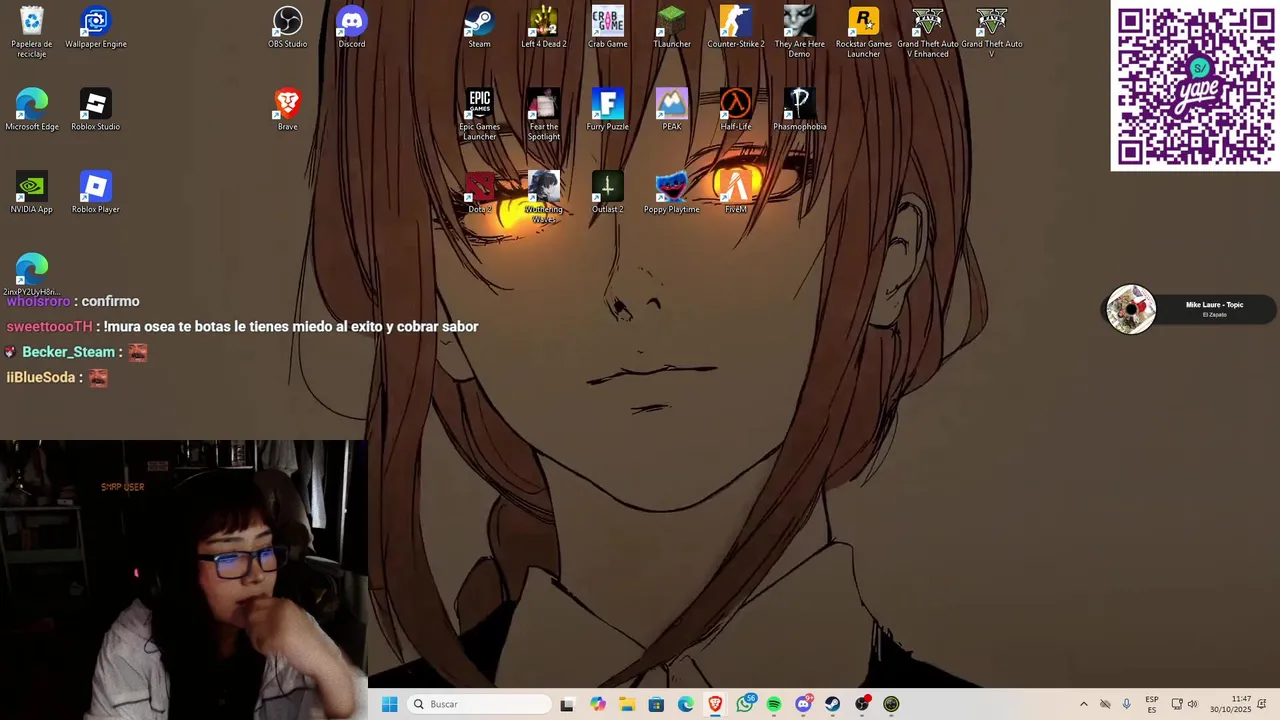Select the Microsoft Edge desktop shortcut
This screenshot has height=720, width=1280.
(x=32, y=110)
